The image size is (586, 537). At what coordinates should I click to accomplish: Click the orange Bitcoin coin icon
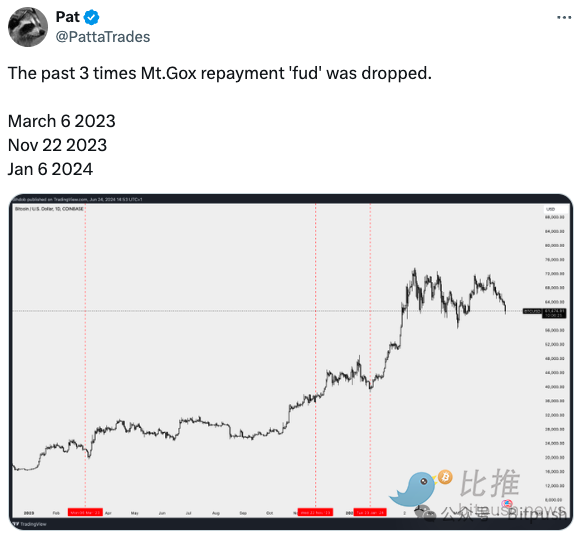[x=445, y=477]
